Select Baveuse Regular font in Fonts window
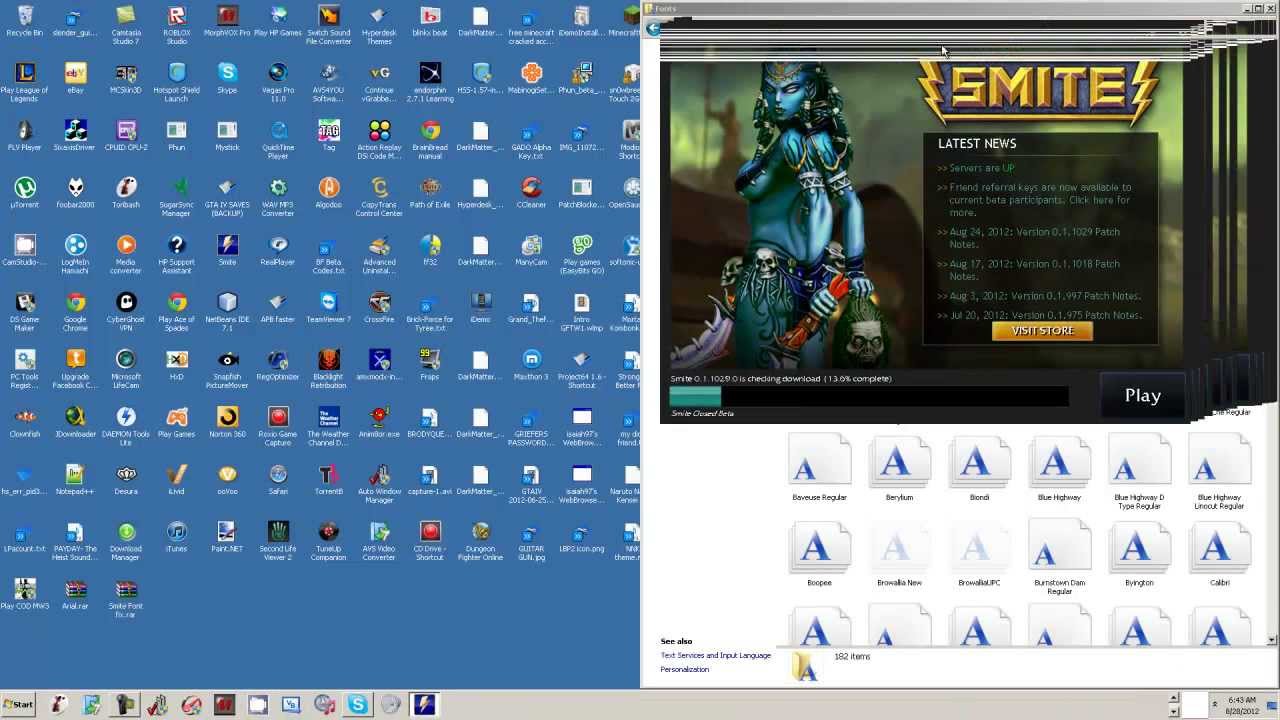Viewport: 1280px width, 720px height. [819, 468]
